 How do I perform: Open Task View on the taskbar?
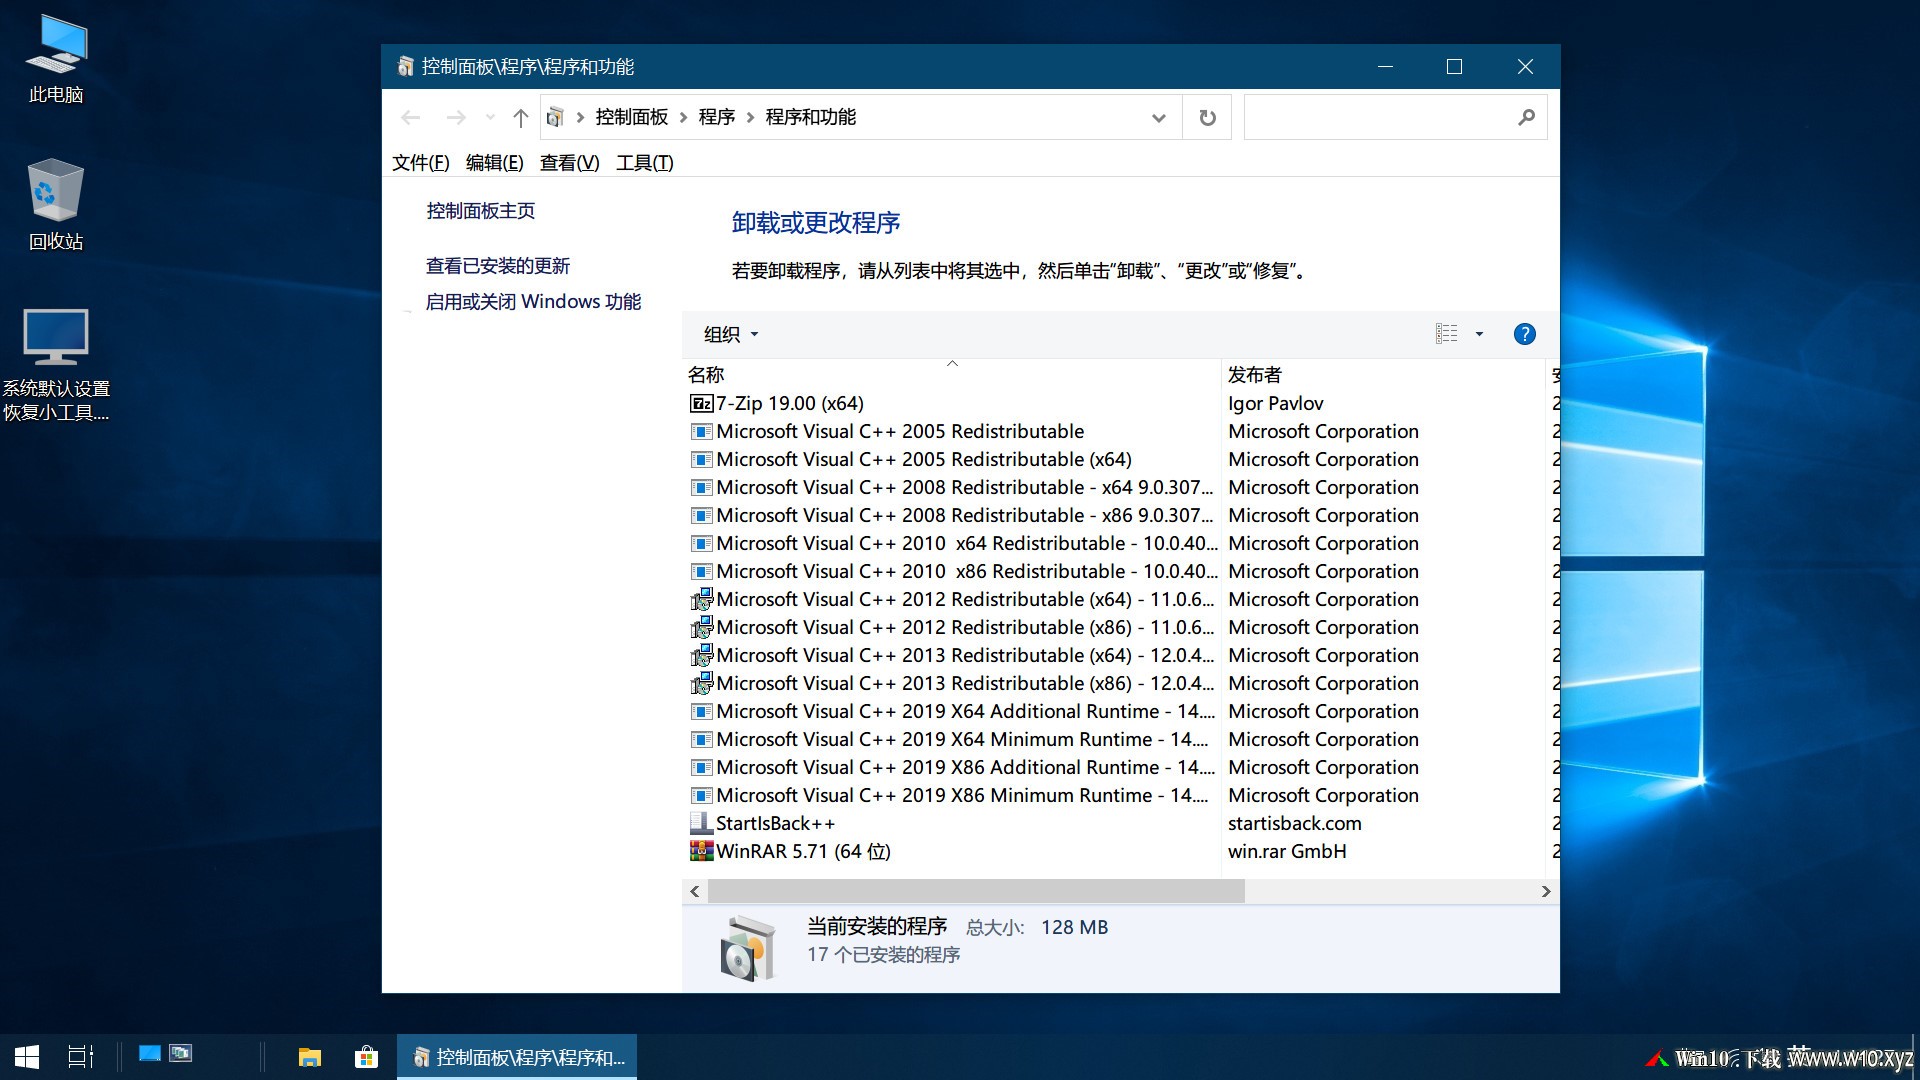click(80, 1057)
